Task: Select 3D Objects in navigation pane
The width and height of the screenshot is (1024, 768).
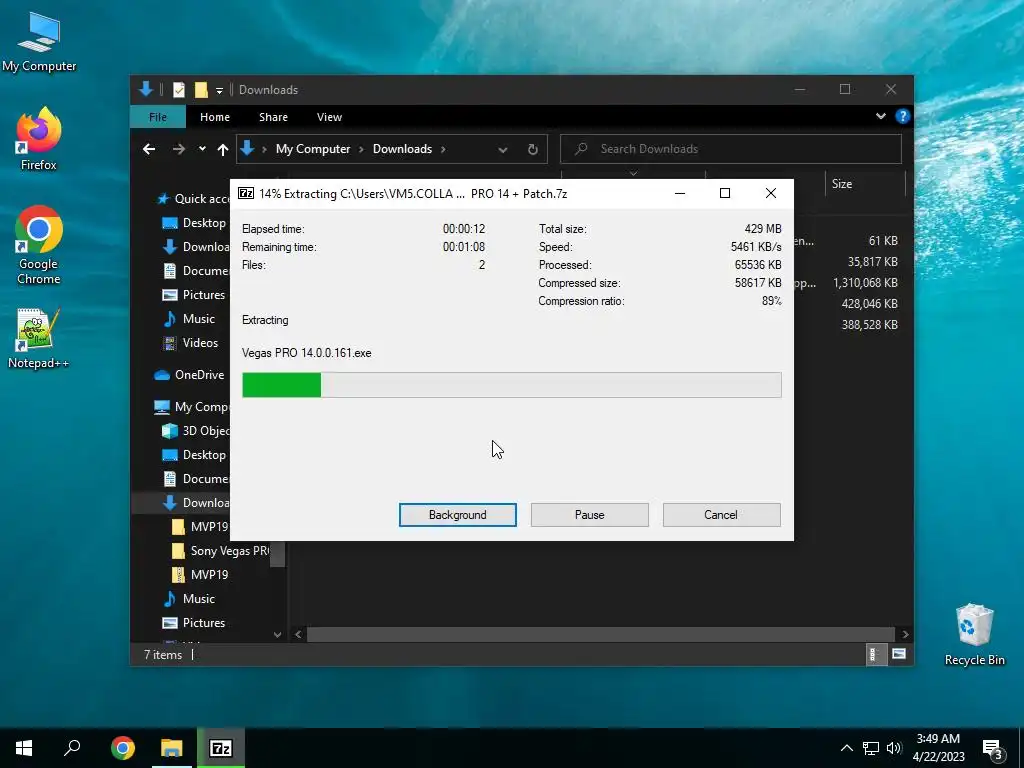Action: [x=196, y=431]
